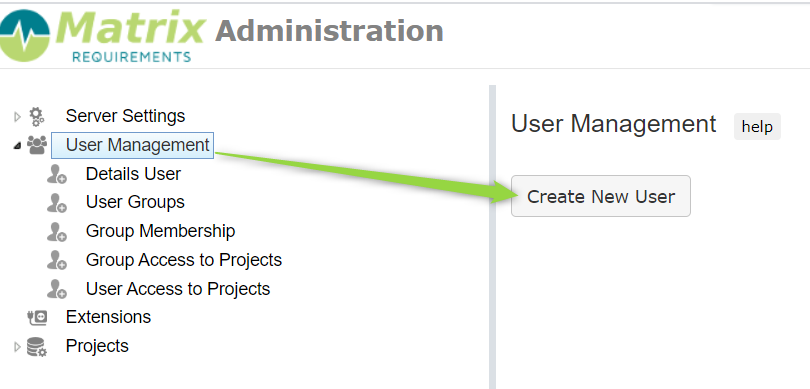Click the icon beside User Access to Projects
810x389 pixels.
[56, 289]
